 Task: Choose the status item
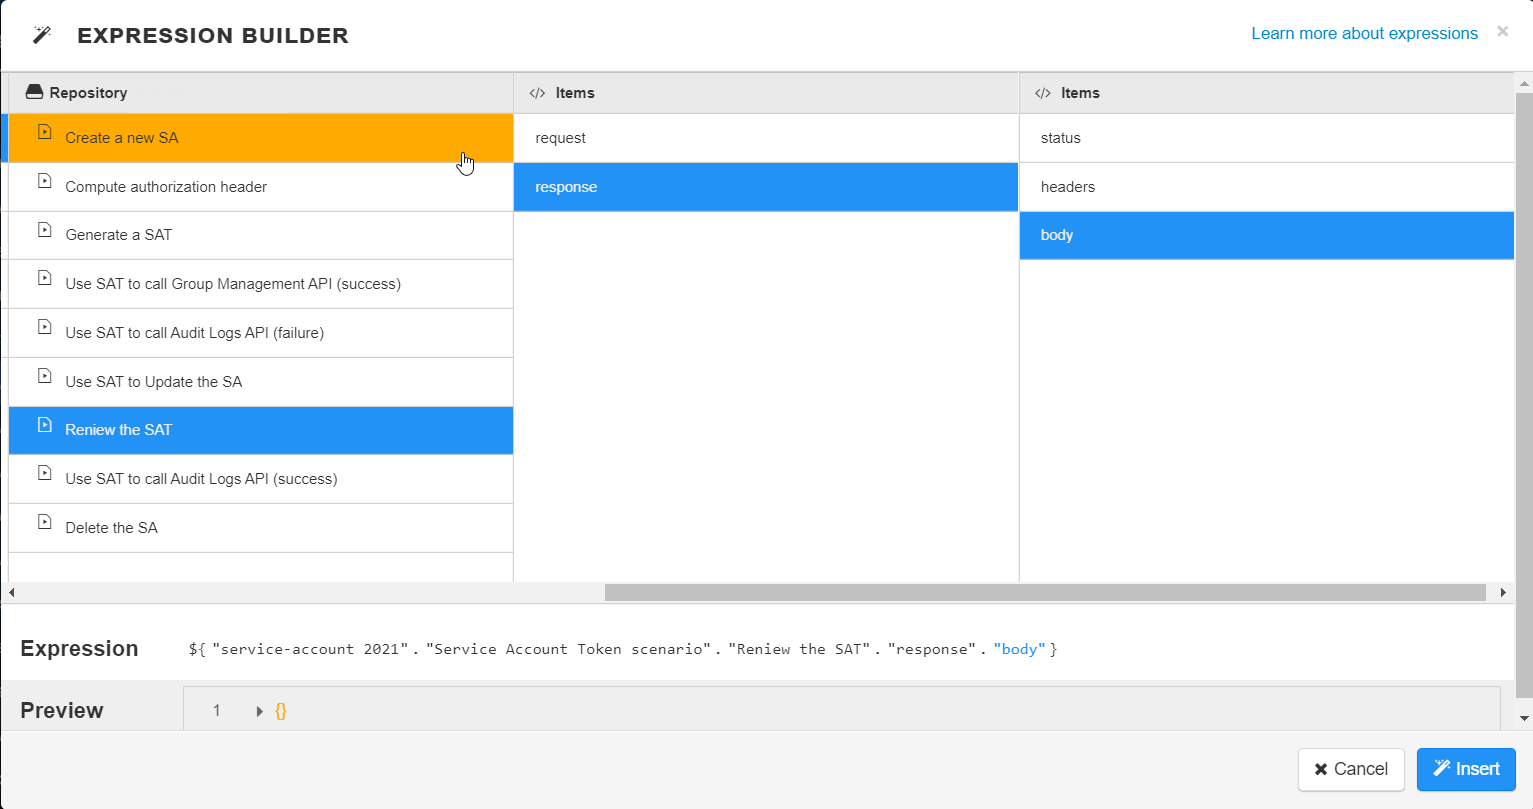click(1267, 138)
